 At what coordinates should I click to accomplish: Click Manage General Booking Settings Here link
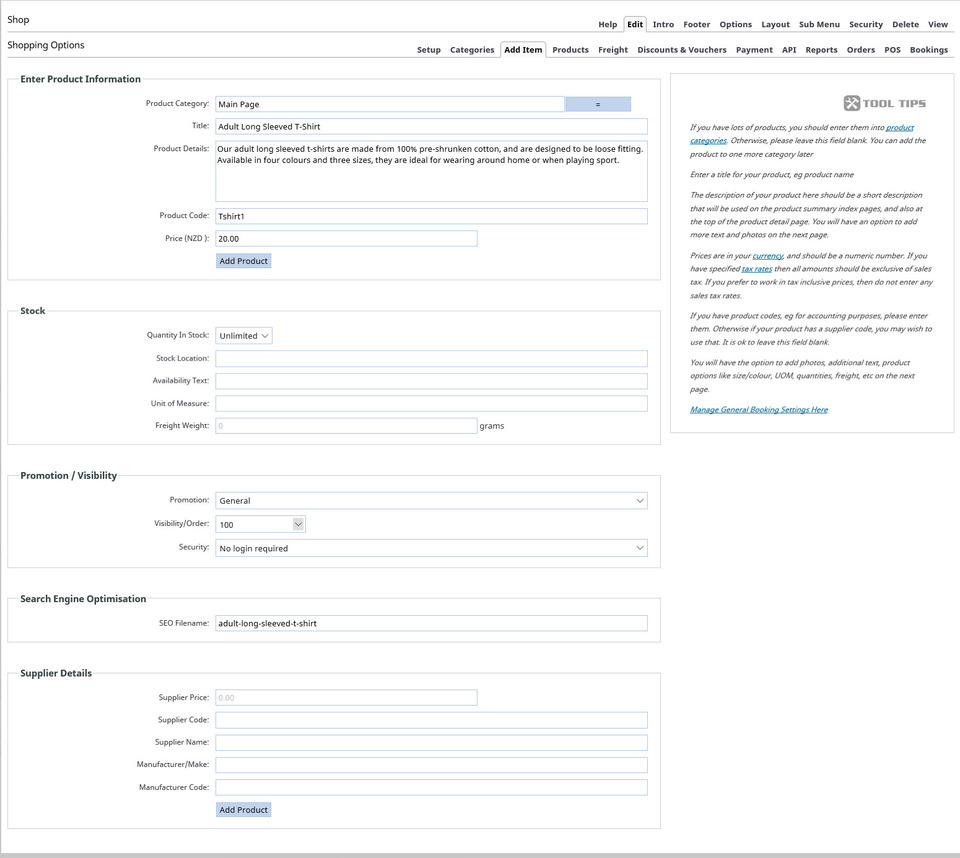coord(759,410)
